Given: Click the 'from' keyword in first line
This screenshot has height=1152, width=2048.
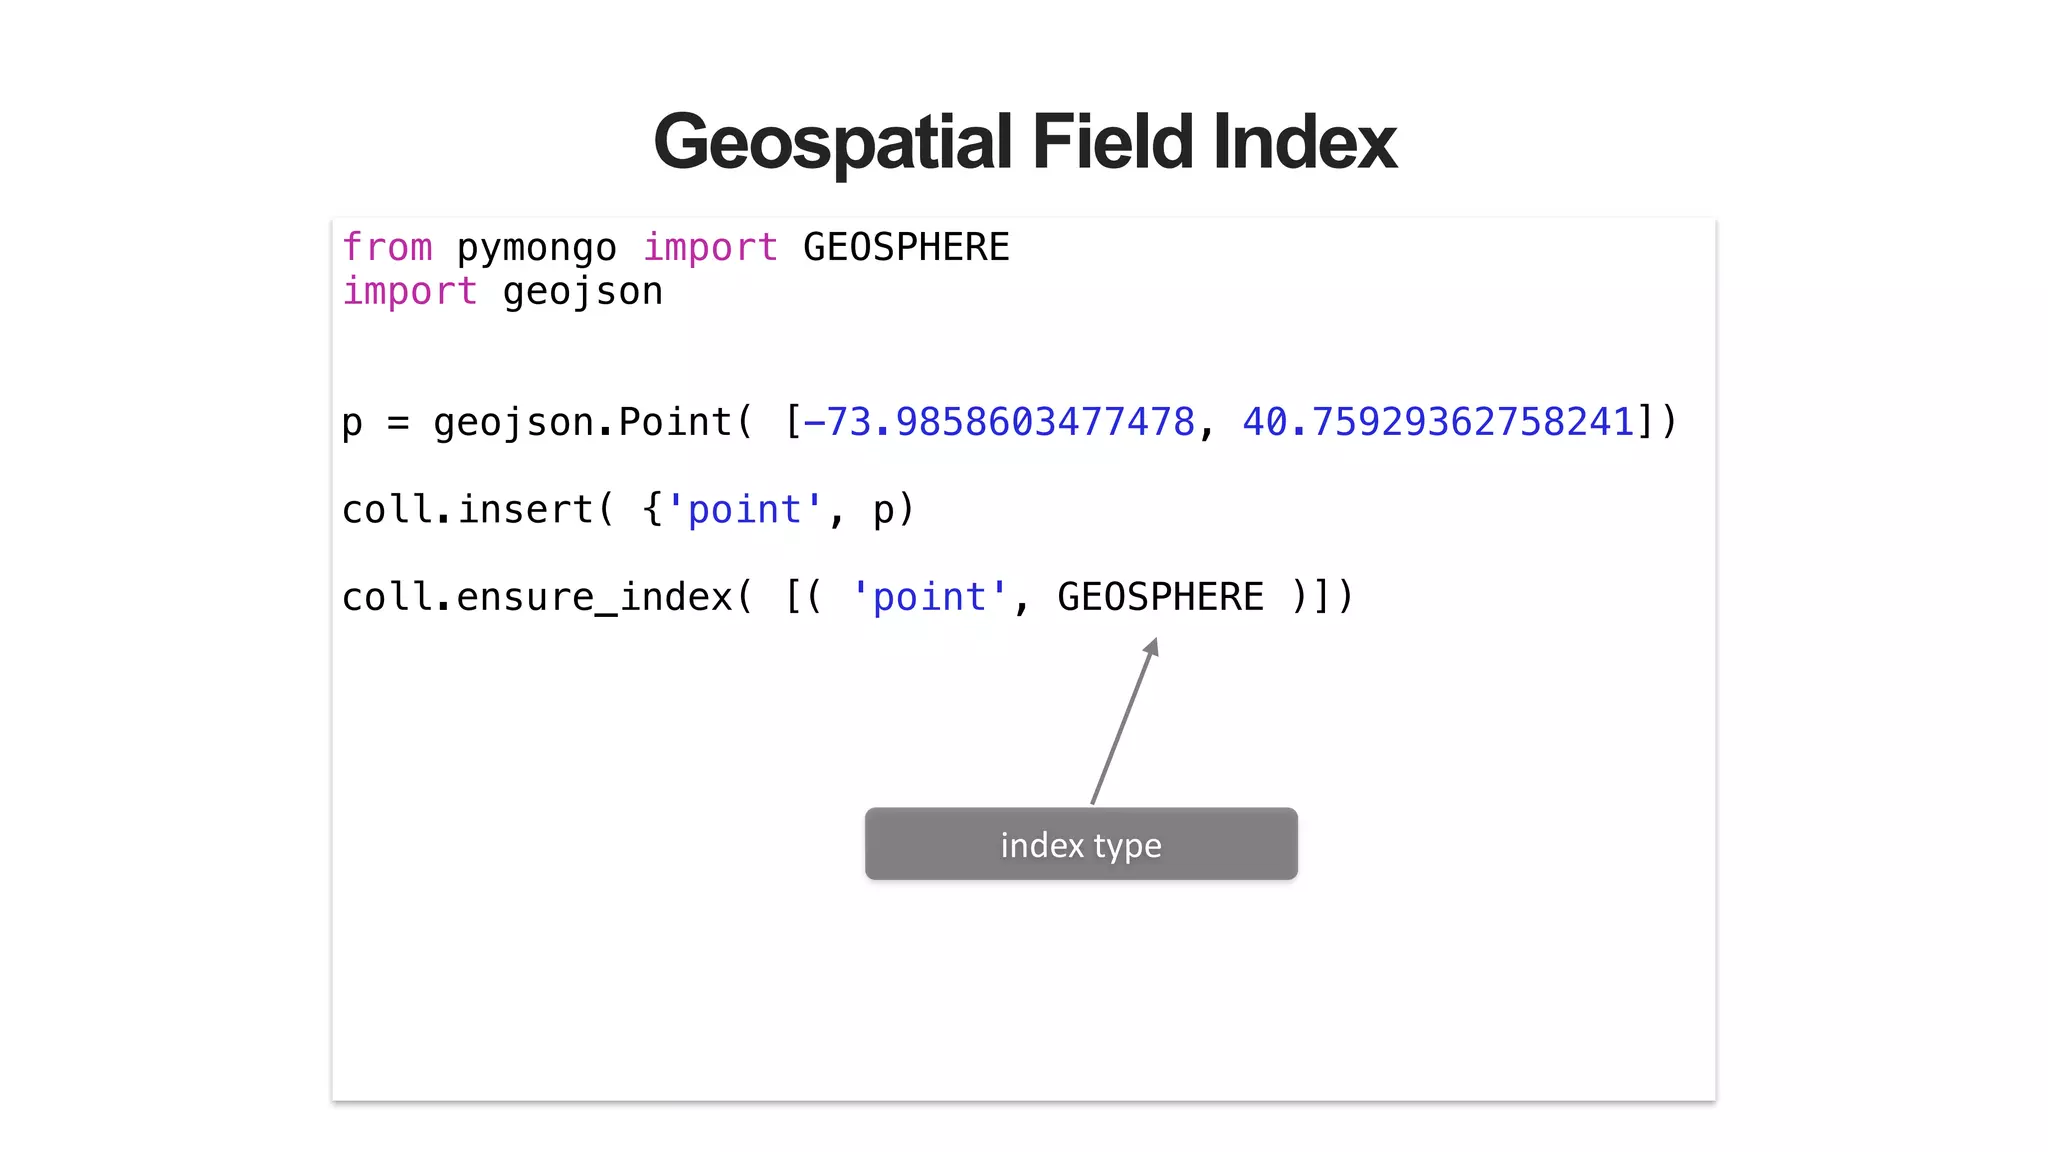Looking at the screenshot, I should pos(387,247).
